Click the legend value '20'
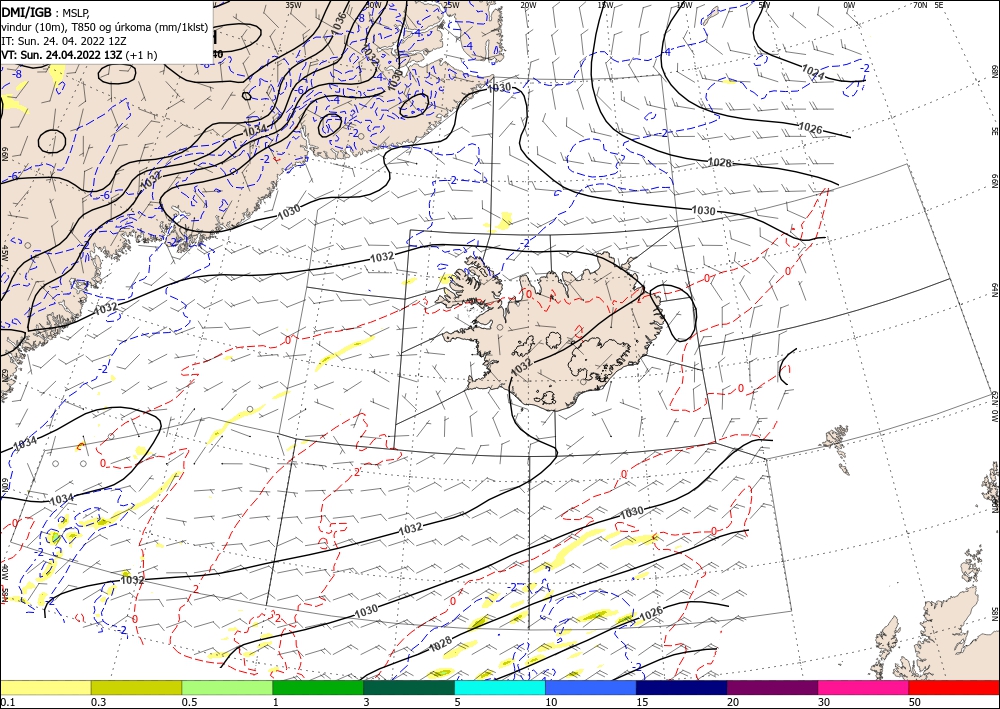 point(733,702)
